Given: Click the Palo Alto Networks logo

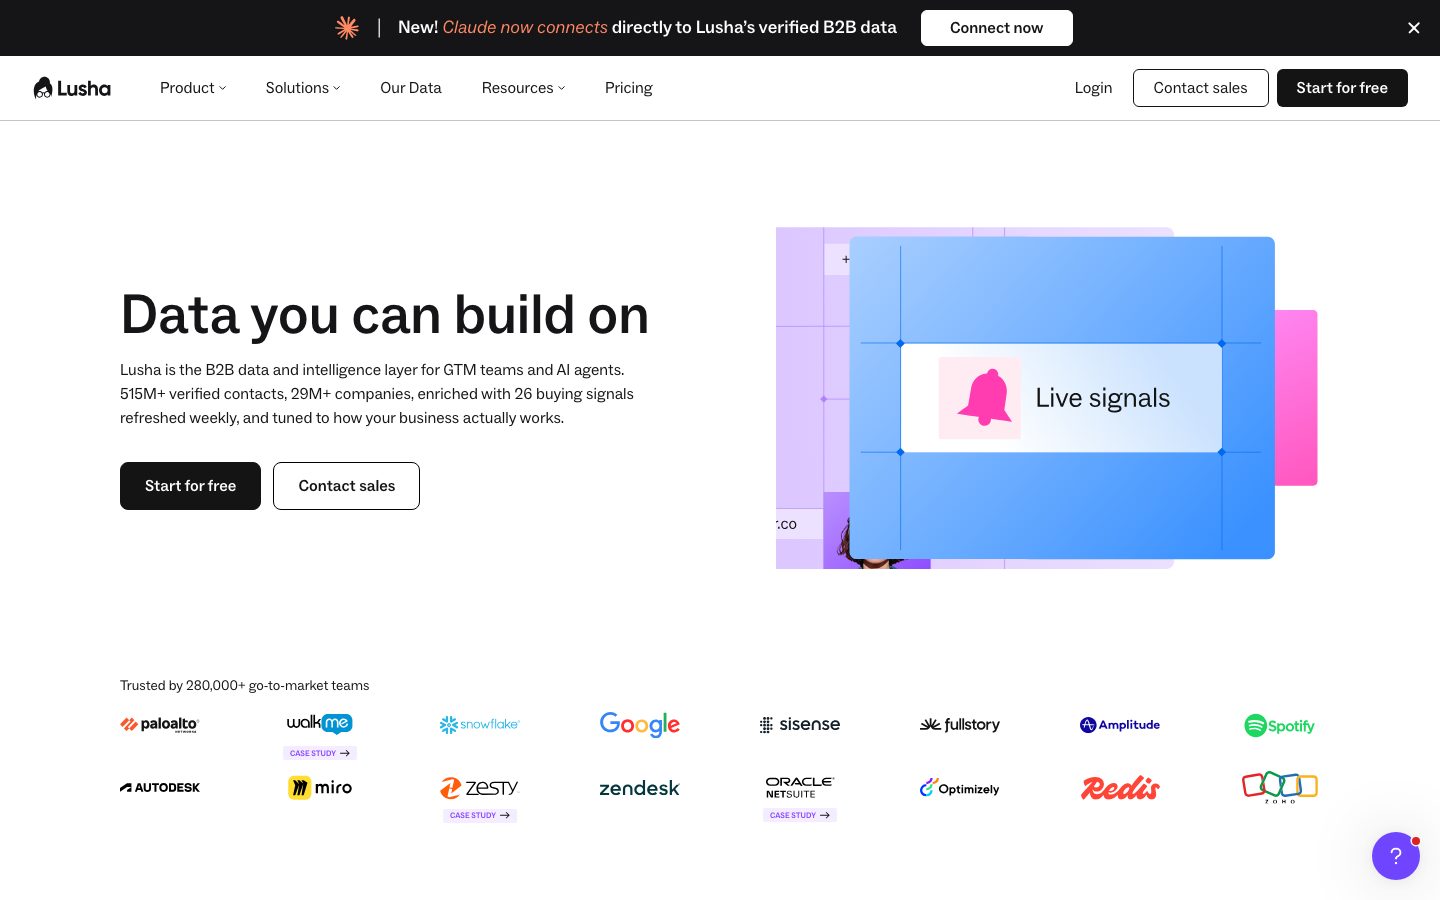Looking at the screenshot, I should (160, 725).
